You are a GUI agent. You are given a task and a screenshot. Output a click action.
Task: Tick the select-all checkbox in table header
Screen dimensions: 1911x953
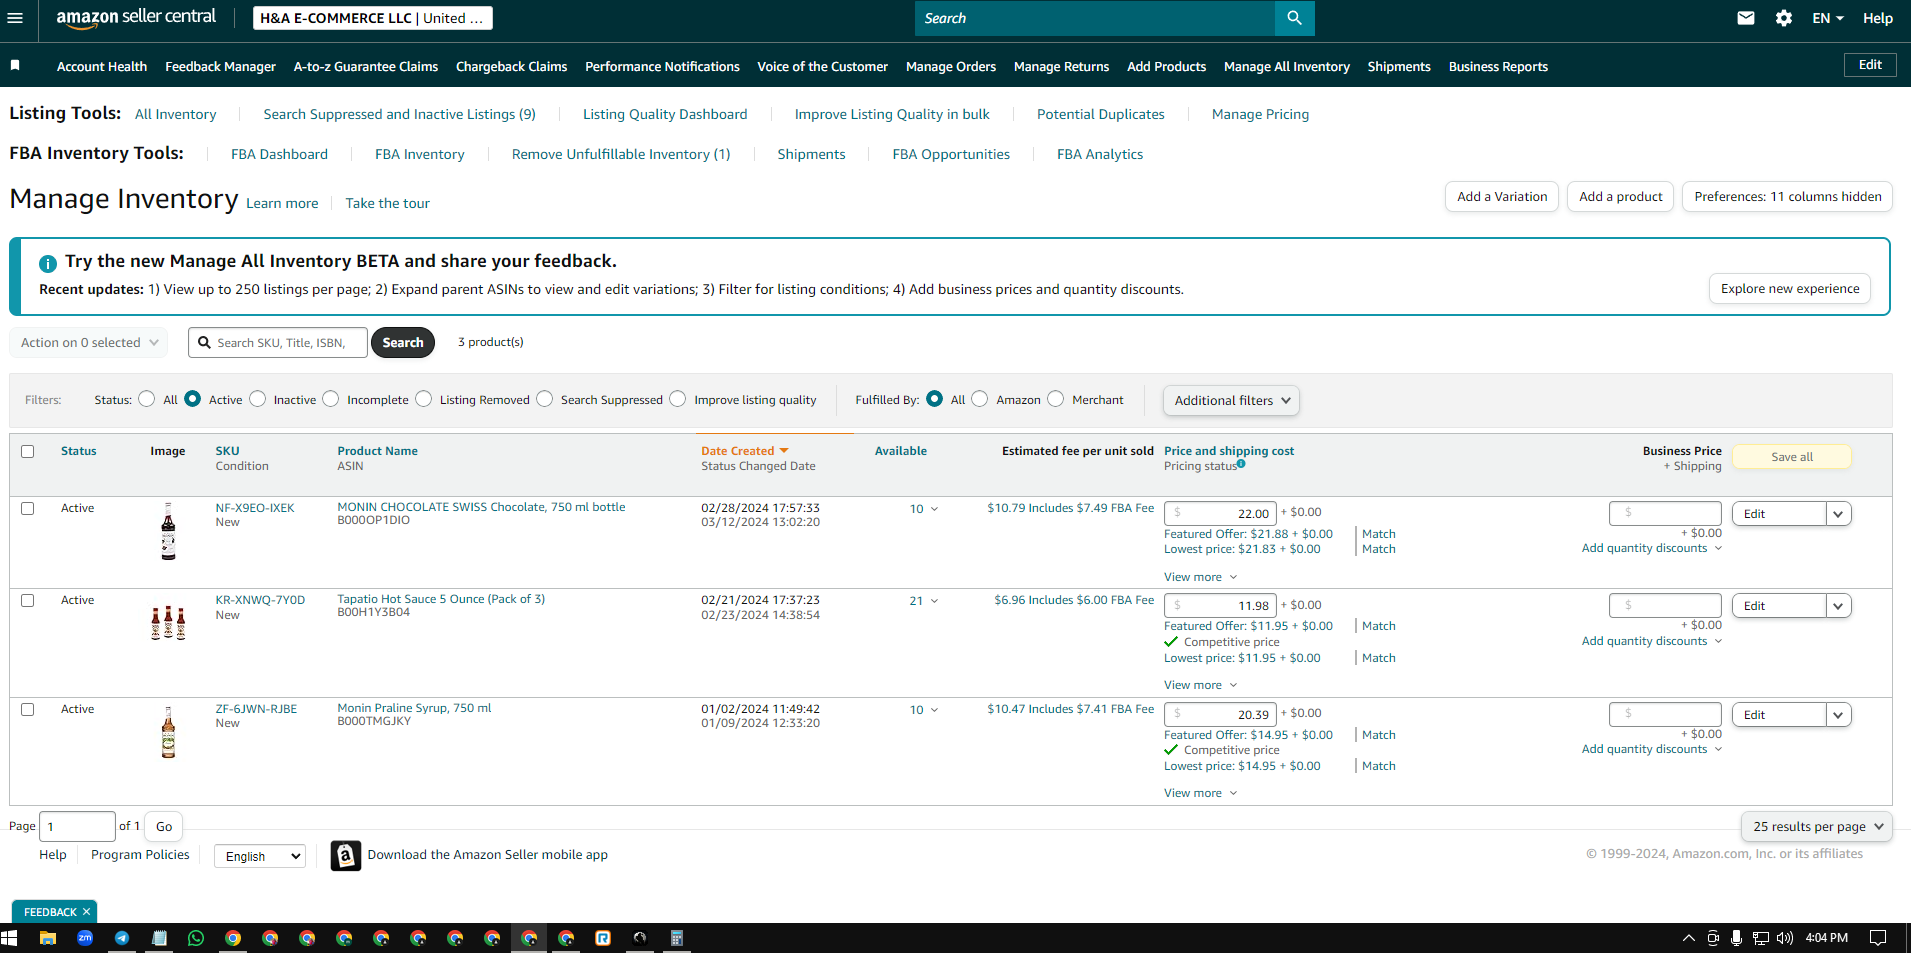pyautogui.click(x=28, y=451)
